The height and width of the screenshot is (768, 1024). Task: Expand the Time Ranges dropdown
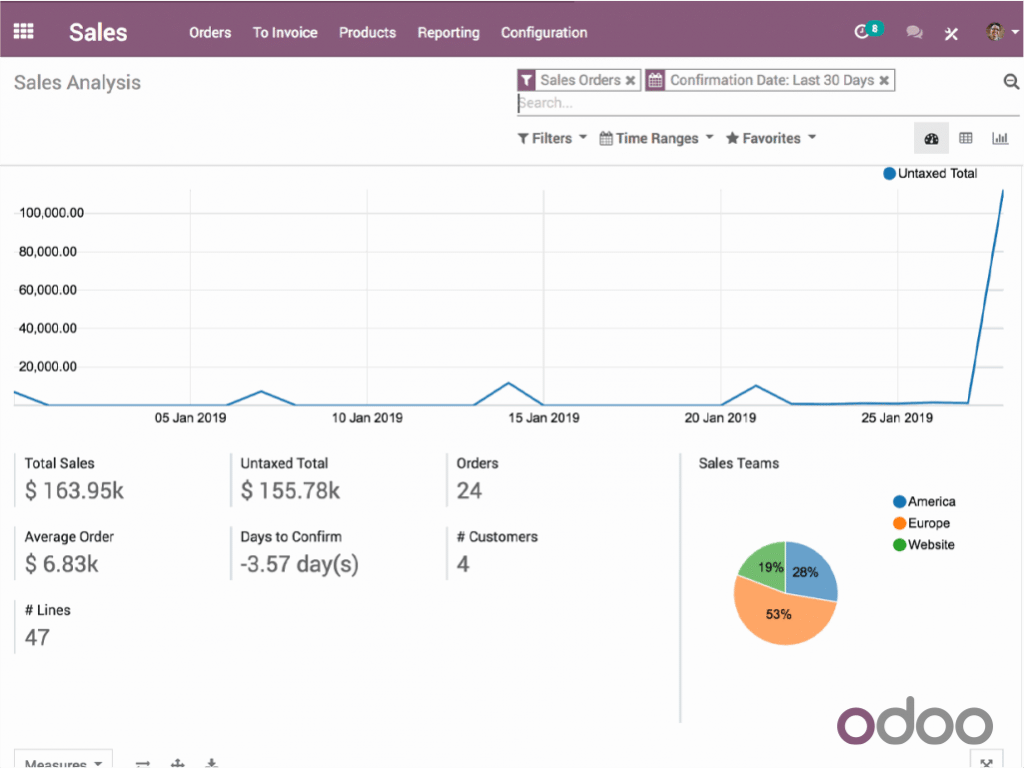pyautogui.click(x=655, y=138)
